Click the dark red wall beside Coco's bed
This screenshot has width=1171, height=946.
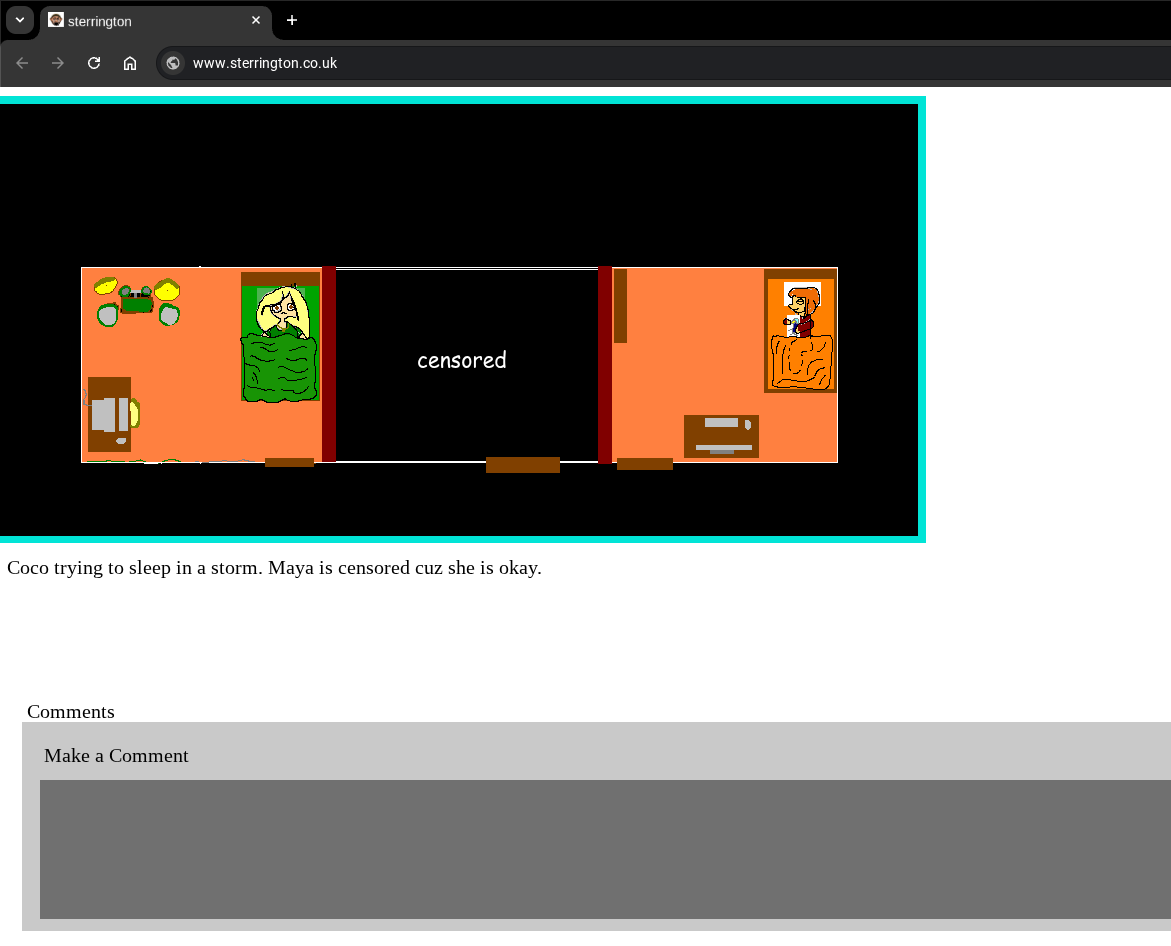click(329, 364)
